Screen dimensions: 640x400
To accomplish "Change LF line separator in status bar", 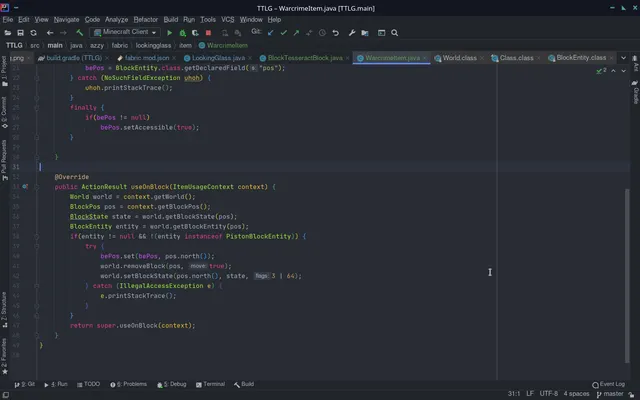I will (x=530, y=394).
